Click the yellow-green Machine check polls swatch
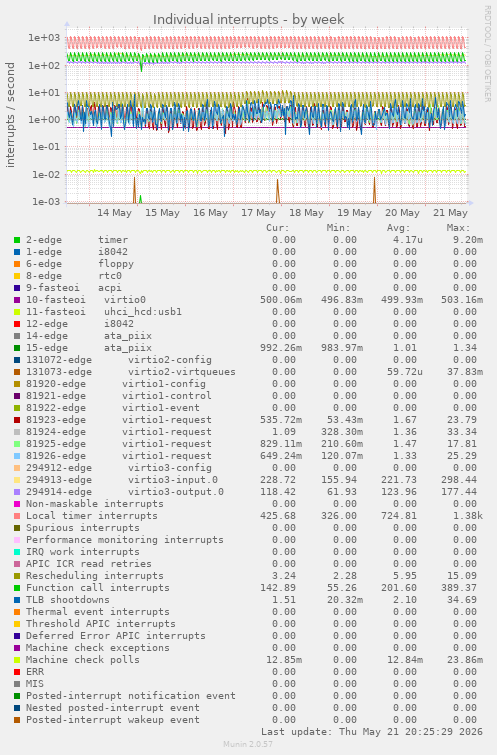497x755 pixels. pyautogui.click(x=17, y=660)
